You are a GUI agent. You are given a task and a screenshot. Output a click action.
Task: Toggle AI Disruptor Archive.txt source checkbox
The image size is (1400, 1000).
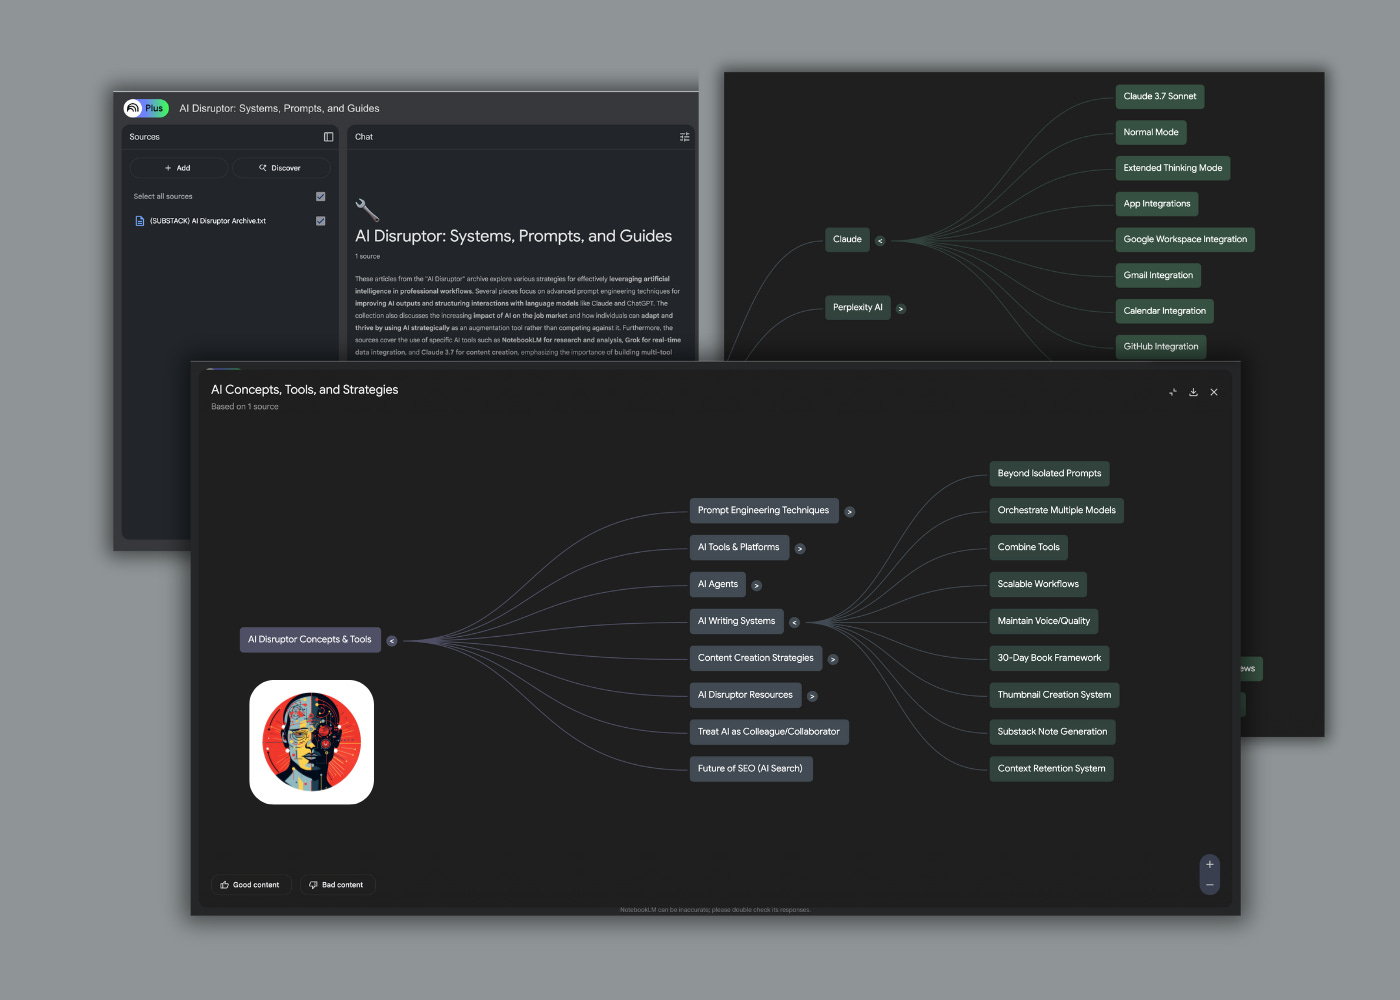[x=321, y=221]
